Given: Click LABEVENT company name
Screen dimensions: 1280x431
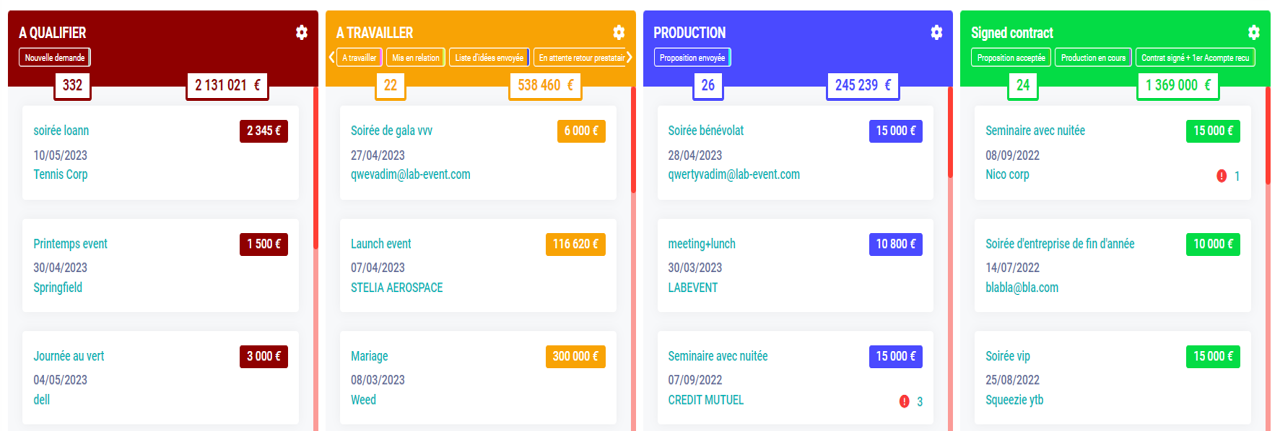Looking at the screenshot, I should click(x=693, y=287).
